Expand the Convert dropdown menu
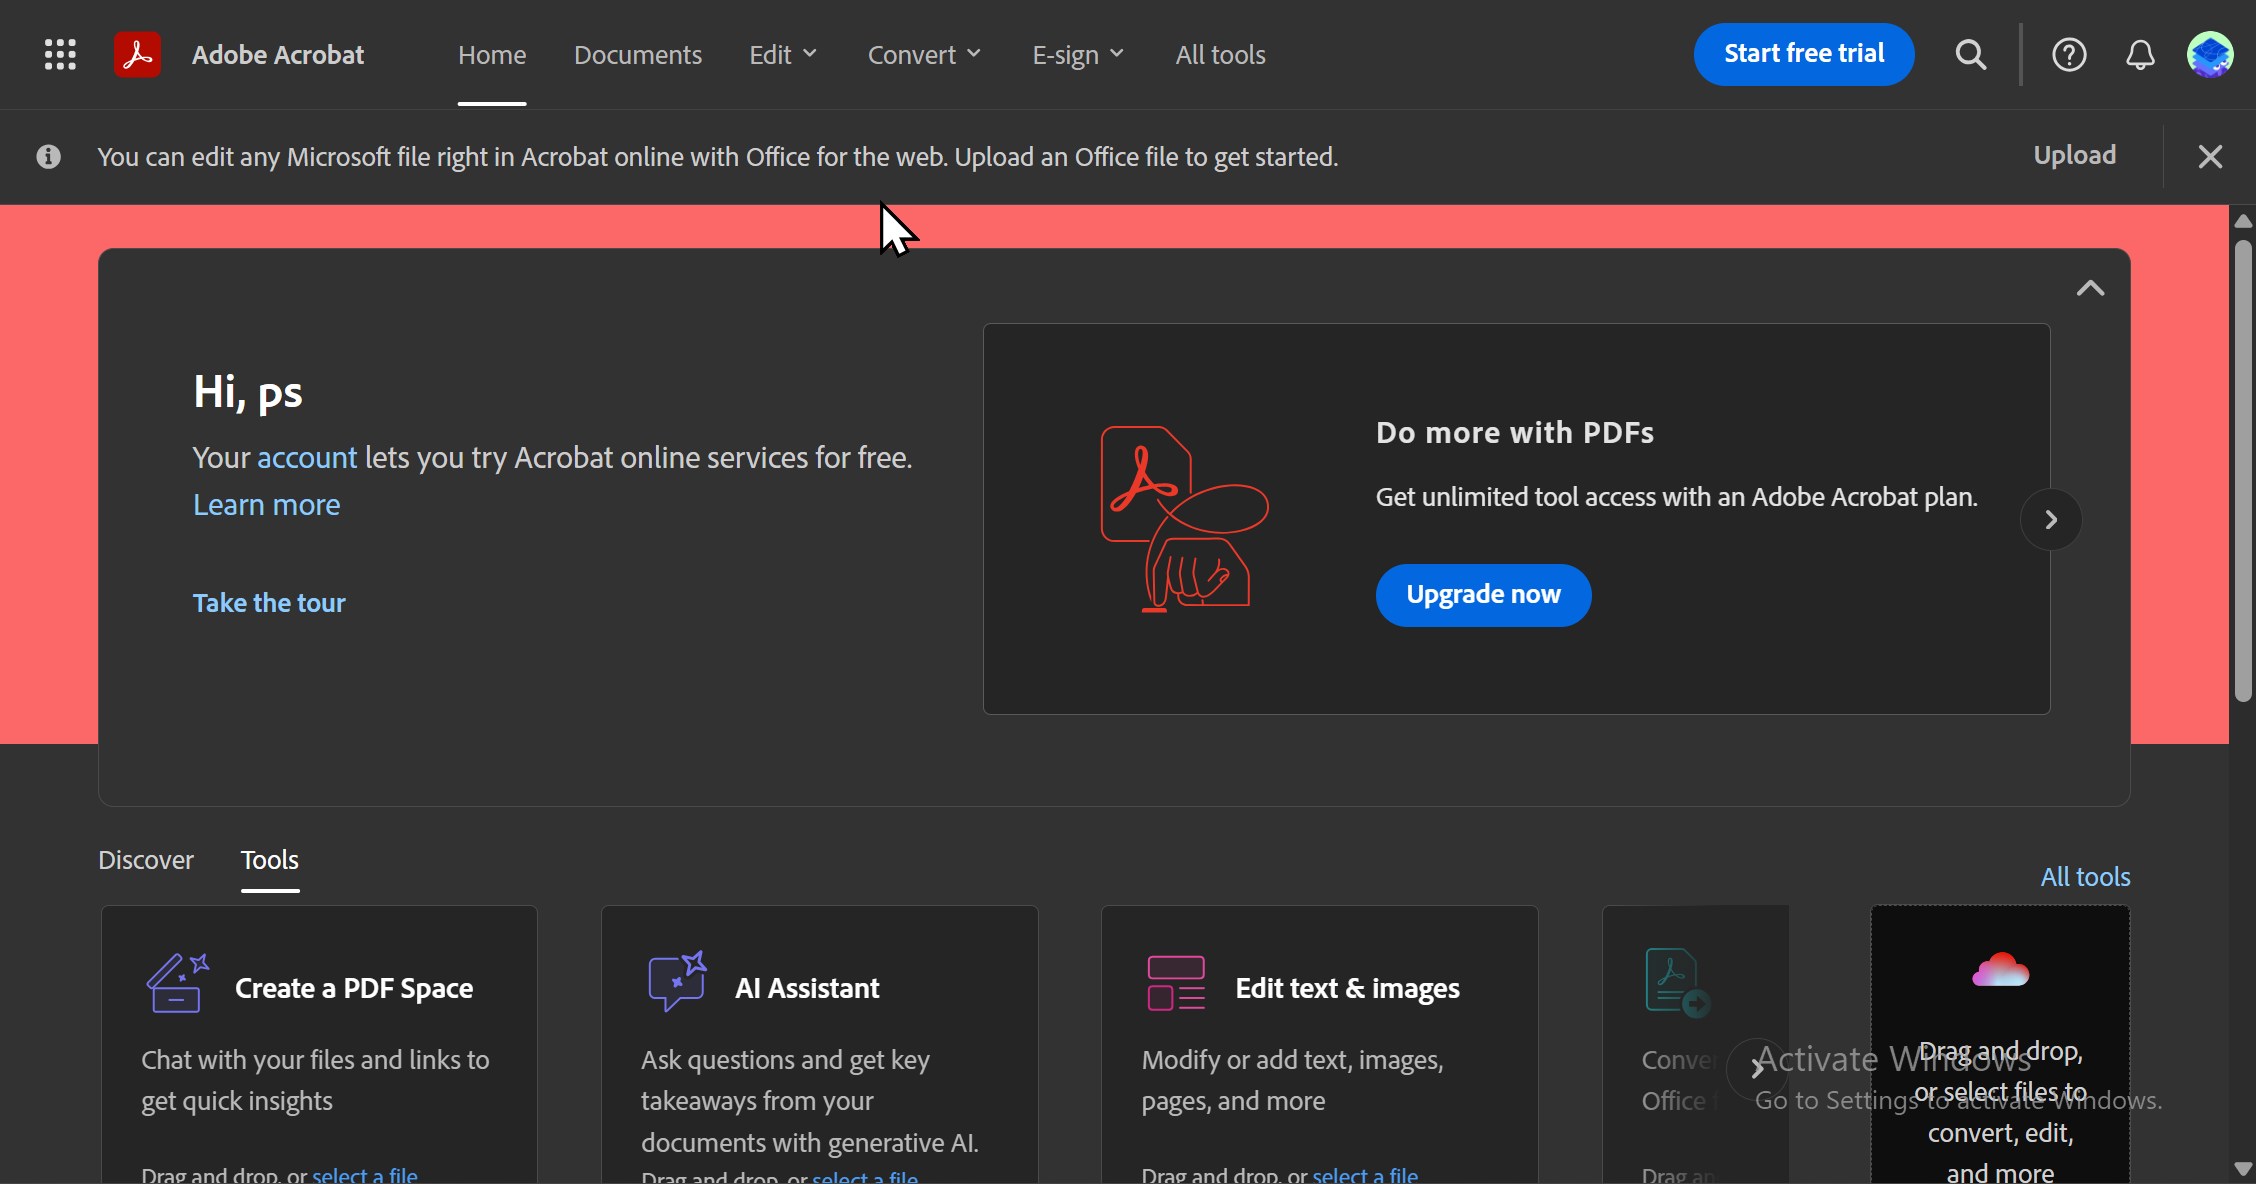 click(x=923, y=54)
